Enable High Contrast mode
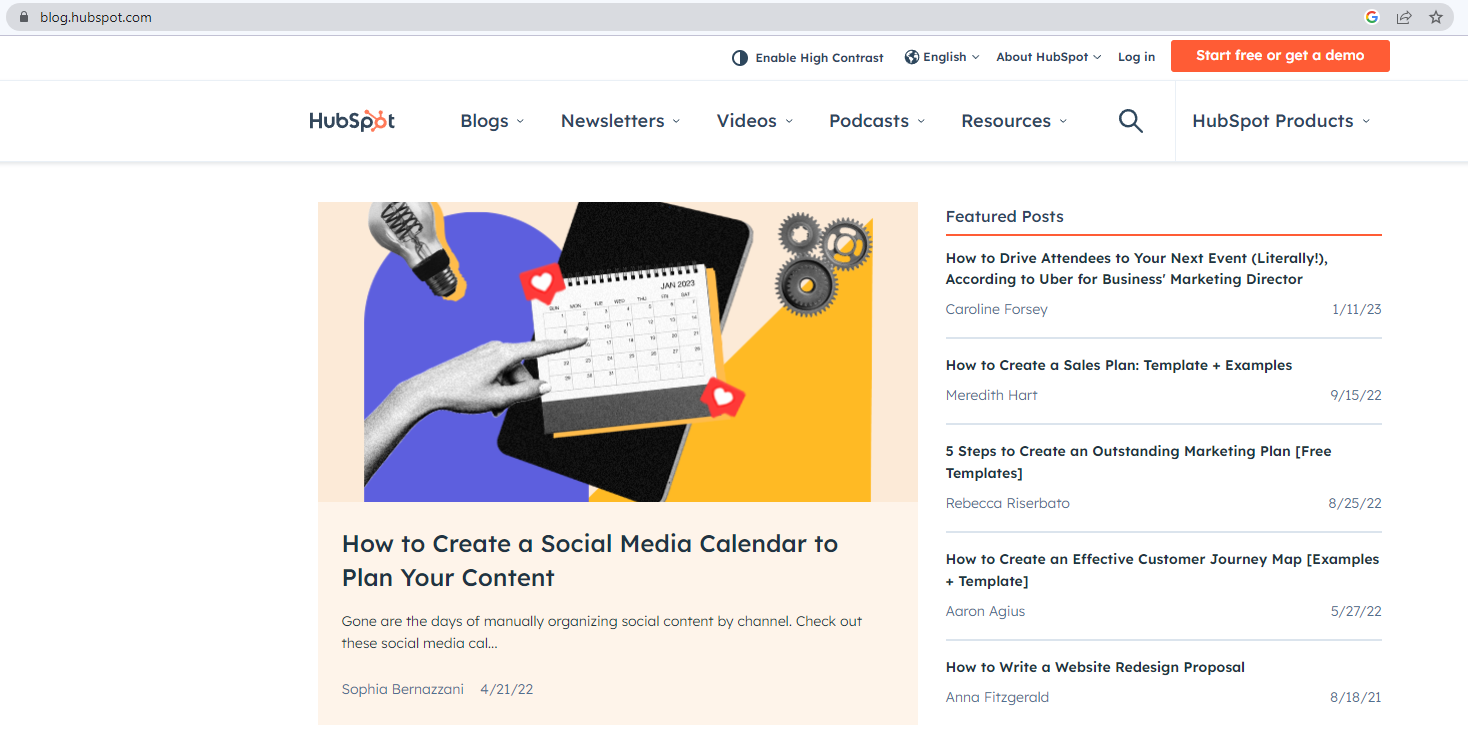 point(808,58)
